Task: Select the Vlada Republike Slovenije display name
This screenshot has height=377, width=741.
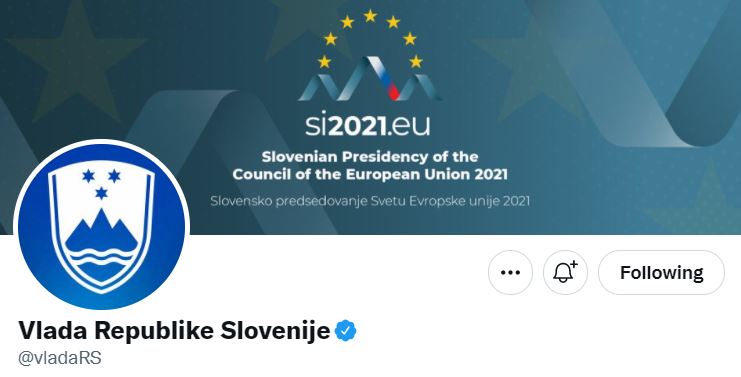Action: click(174, 330)
